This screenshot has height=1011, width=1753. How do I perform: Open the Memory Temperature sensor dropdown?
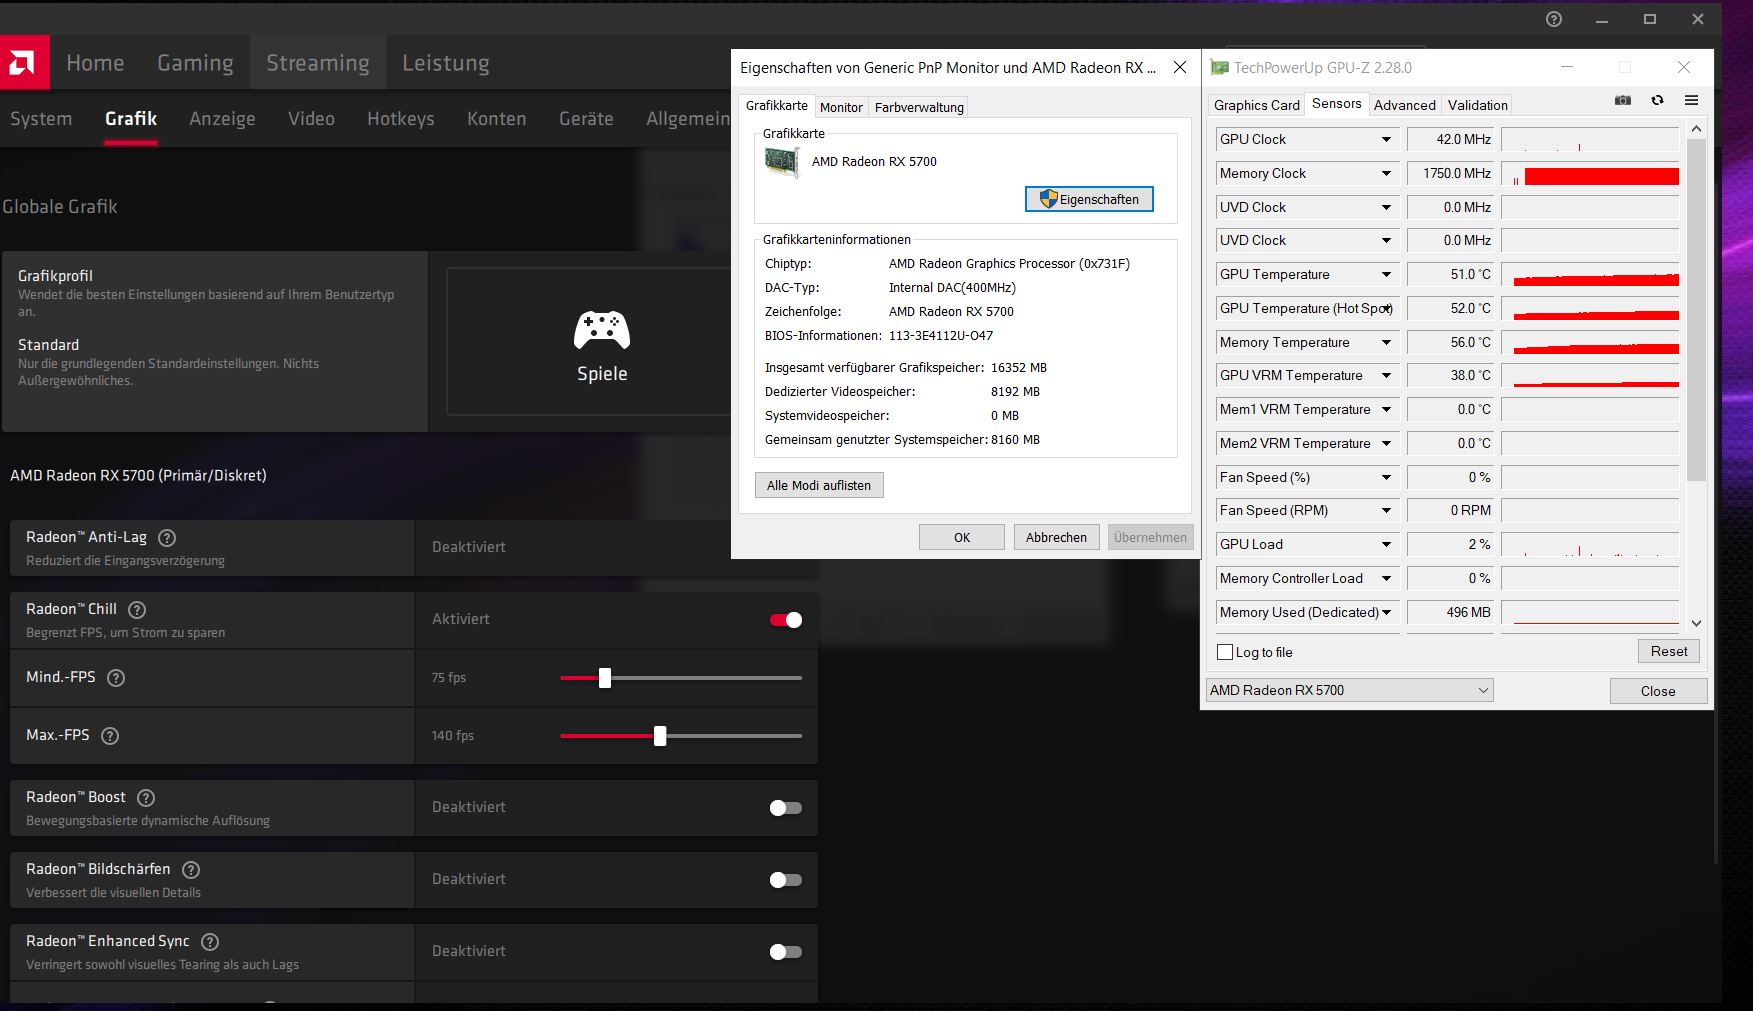[x=1386, y=343]
